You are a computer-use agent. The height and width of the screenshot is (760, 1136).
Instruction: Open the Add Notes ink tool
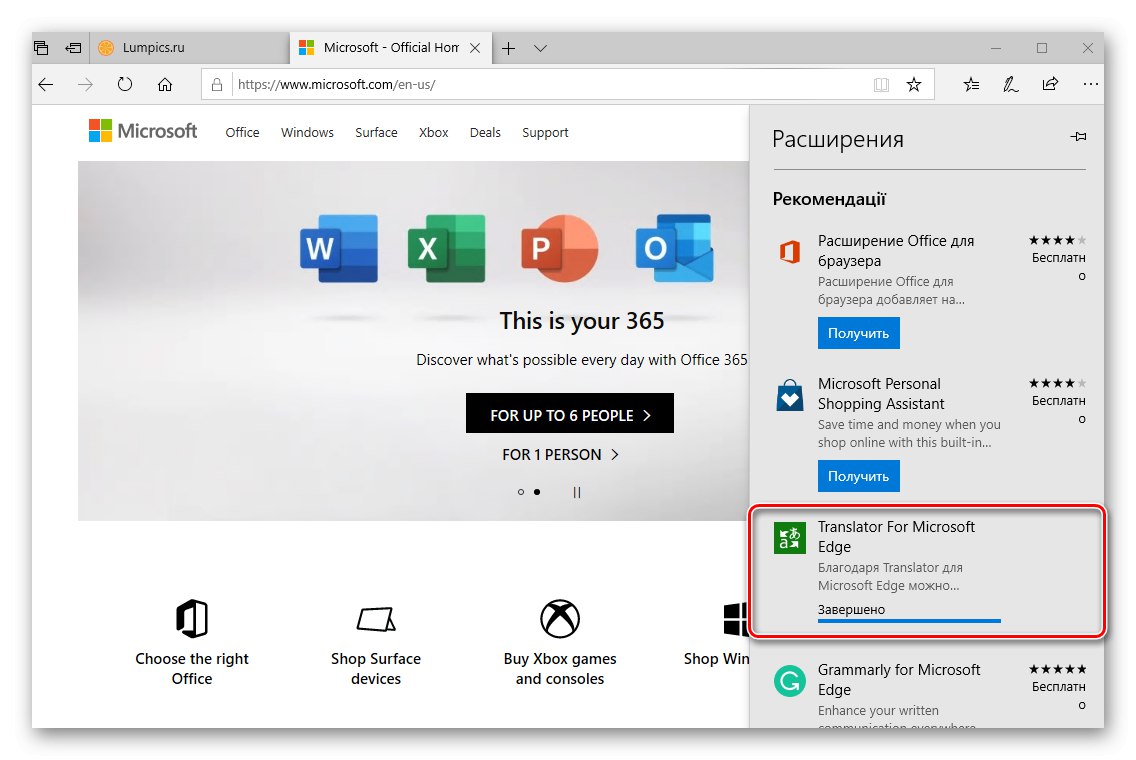click(1011, 85)
